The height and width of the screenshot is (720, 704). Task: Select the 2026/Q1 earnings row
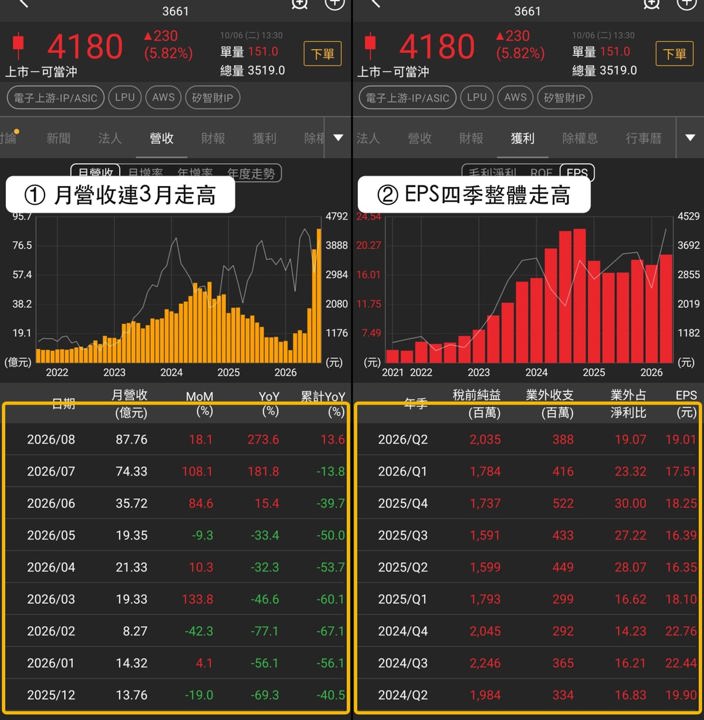coord(528,471)
